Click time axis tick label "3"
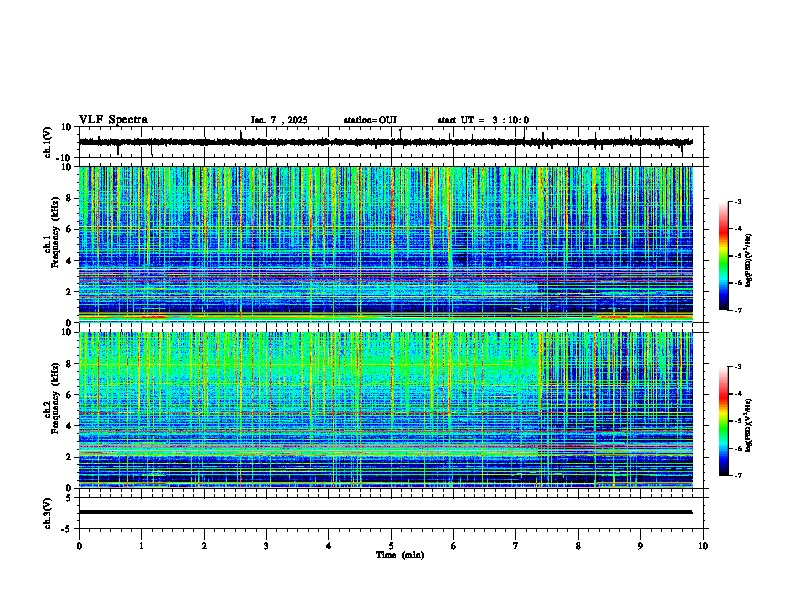The width and height of the screenshot is (792, 612). (266, 546)
